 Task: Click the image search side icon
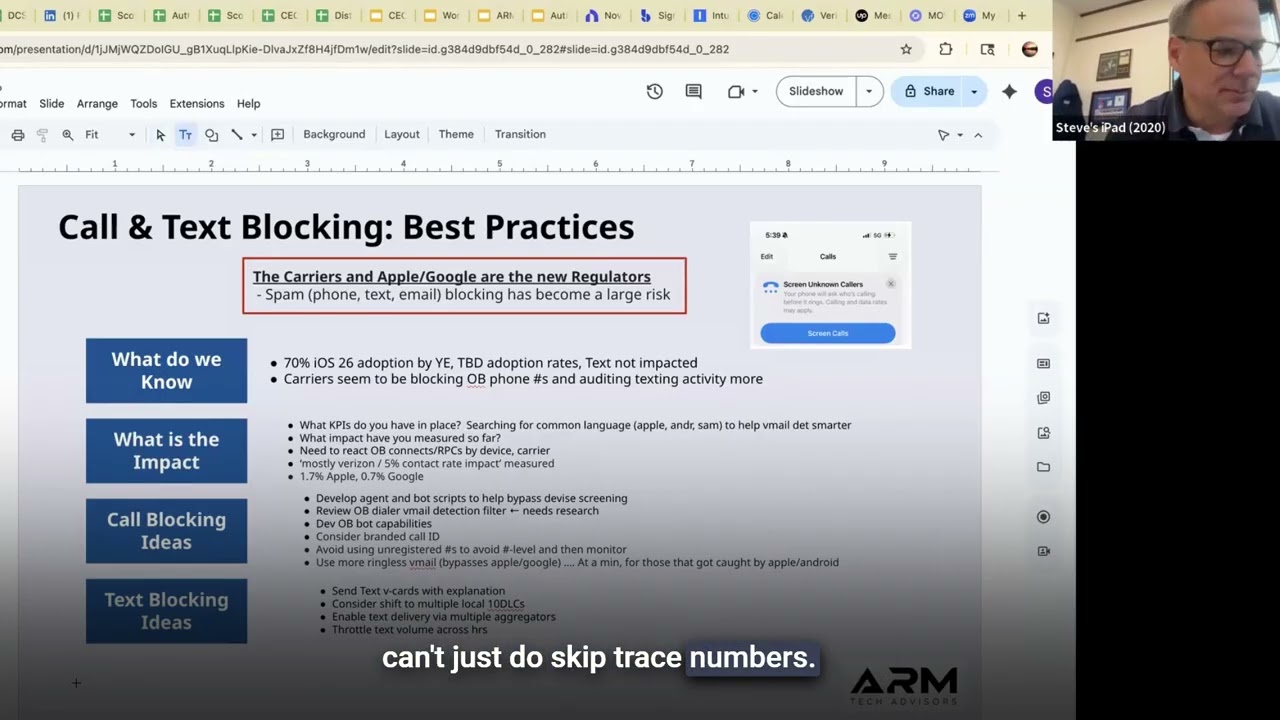(x=1043, y=433)
